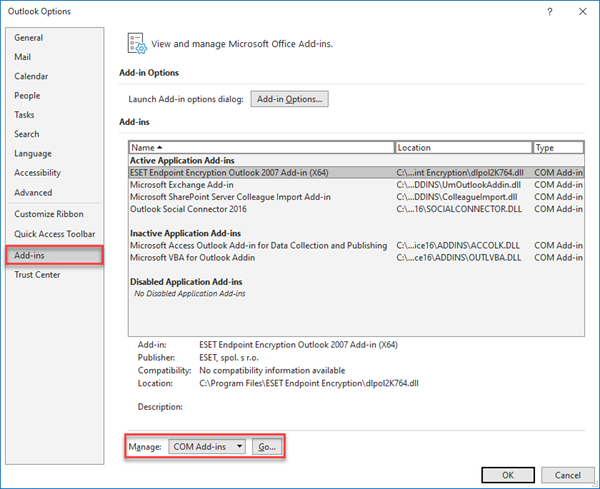600x489 pixels.
Task: Close the Outlook Options dialog
Action: tap(582, 12)
